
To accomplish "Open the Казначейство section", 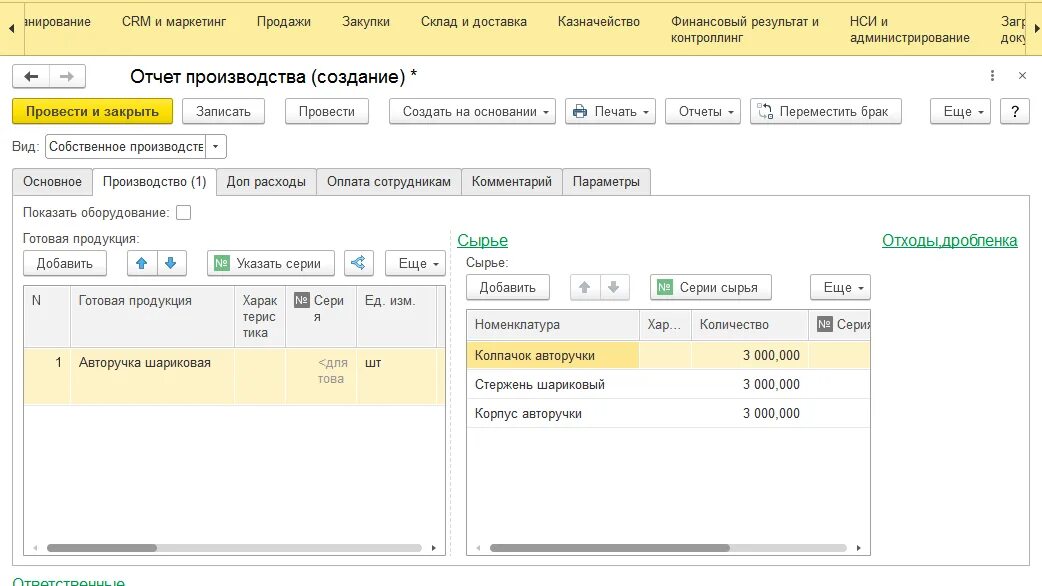I will tap(599, 21).
